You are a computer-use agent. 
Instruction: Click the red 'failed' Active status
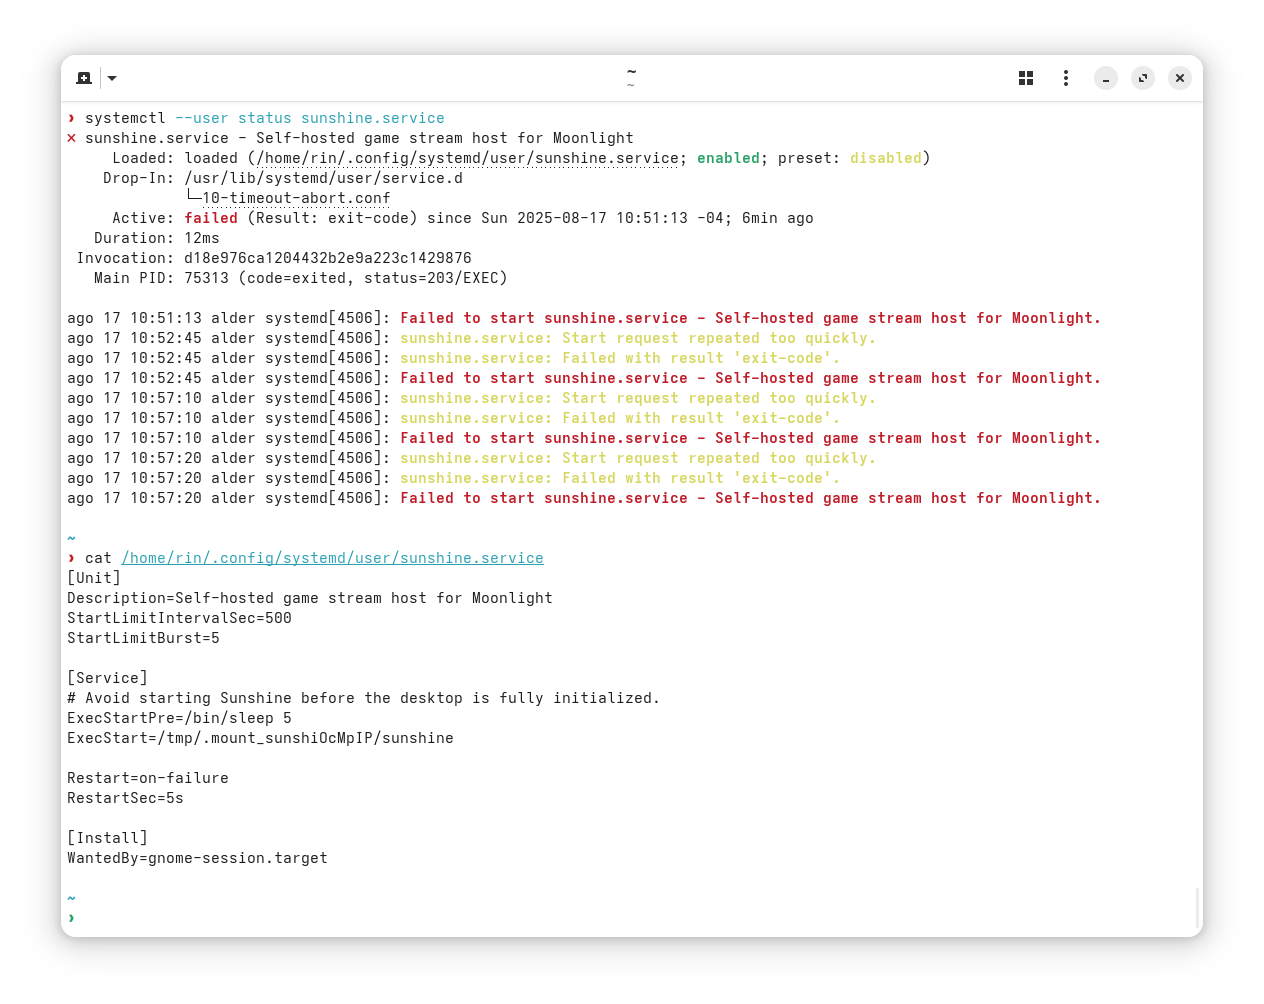pos(211,218)
